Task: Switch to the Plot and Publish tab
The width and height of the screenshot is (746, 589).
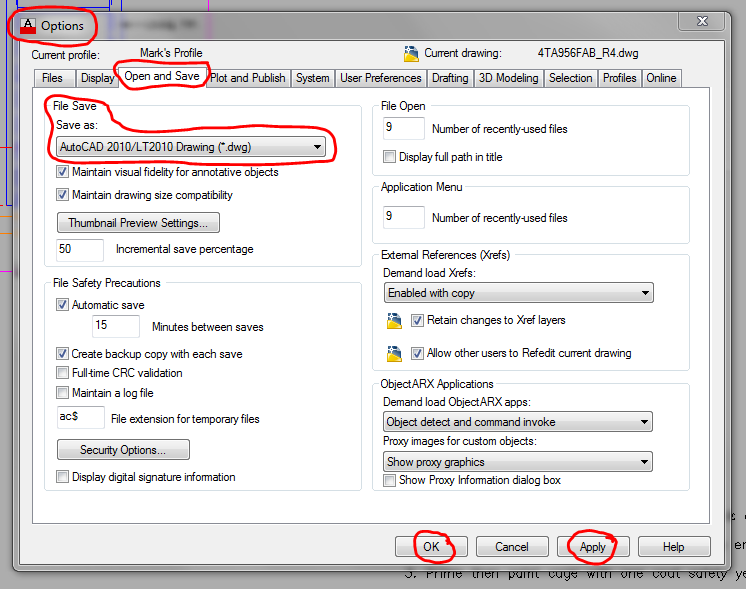Action: (x=248, y=79)
